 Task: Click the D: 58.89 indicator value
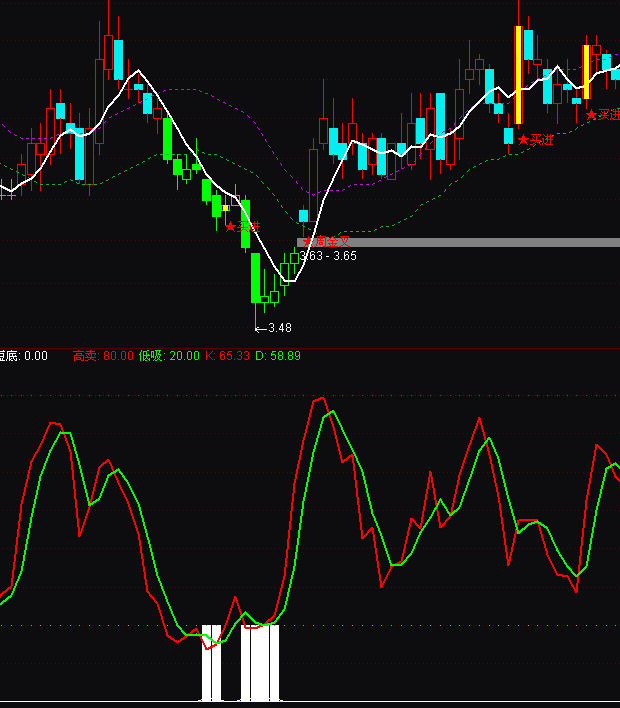click(278, 355)
